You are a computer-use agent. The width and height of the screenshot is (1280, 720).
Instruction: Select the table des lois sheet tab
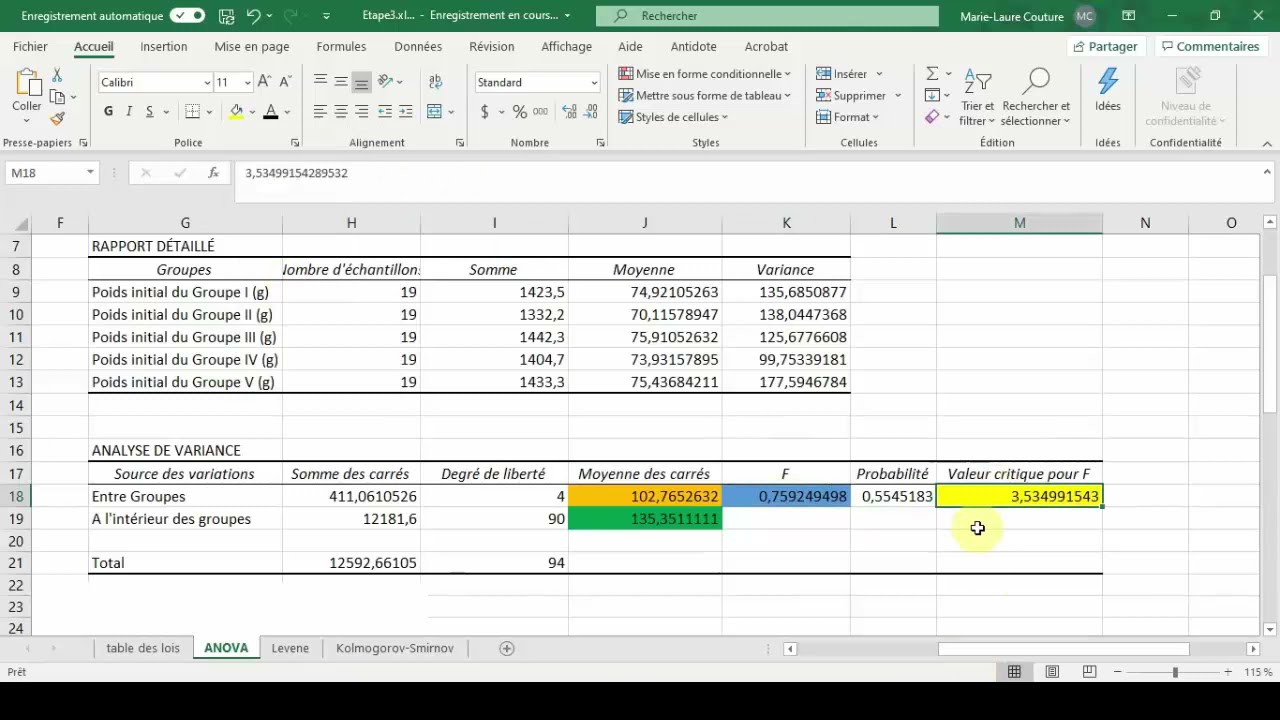click(x=143, y=648)
